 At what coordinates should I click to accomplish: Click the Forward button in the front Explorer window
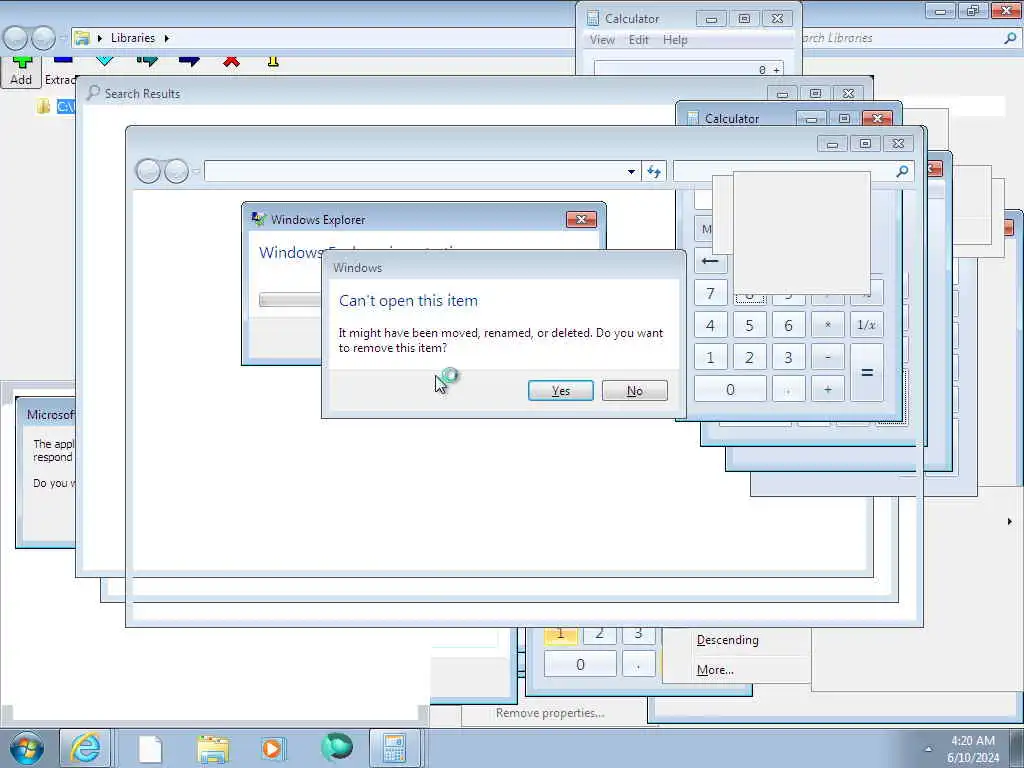pos(176,172)
